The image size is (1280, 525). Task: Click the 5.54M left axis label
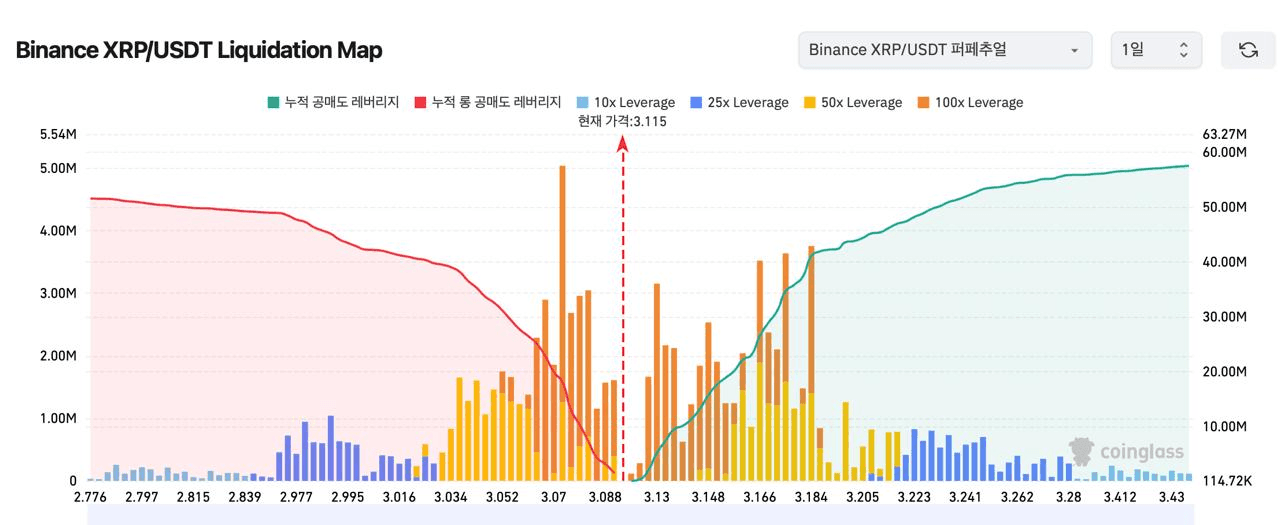pos(58,134)
